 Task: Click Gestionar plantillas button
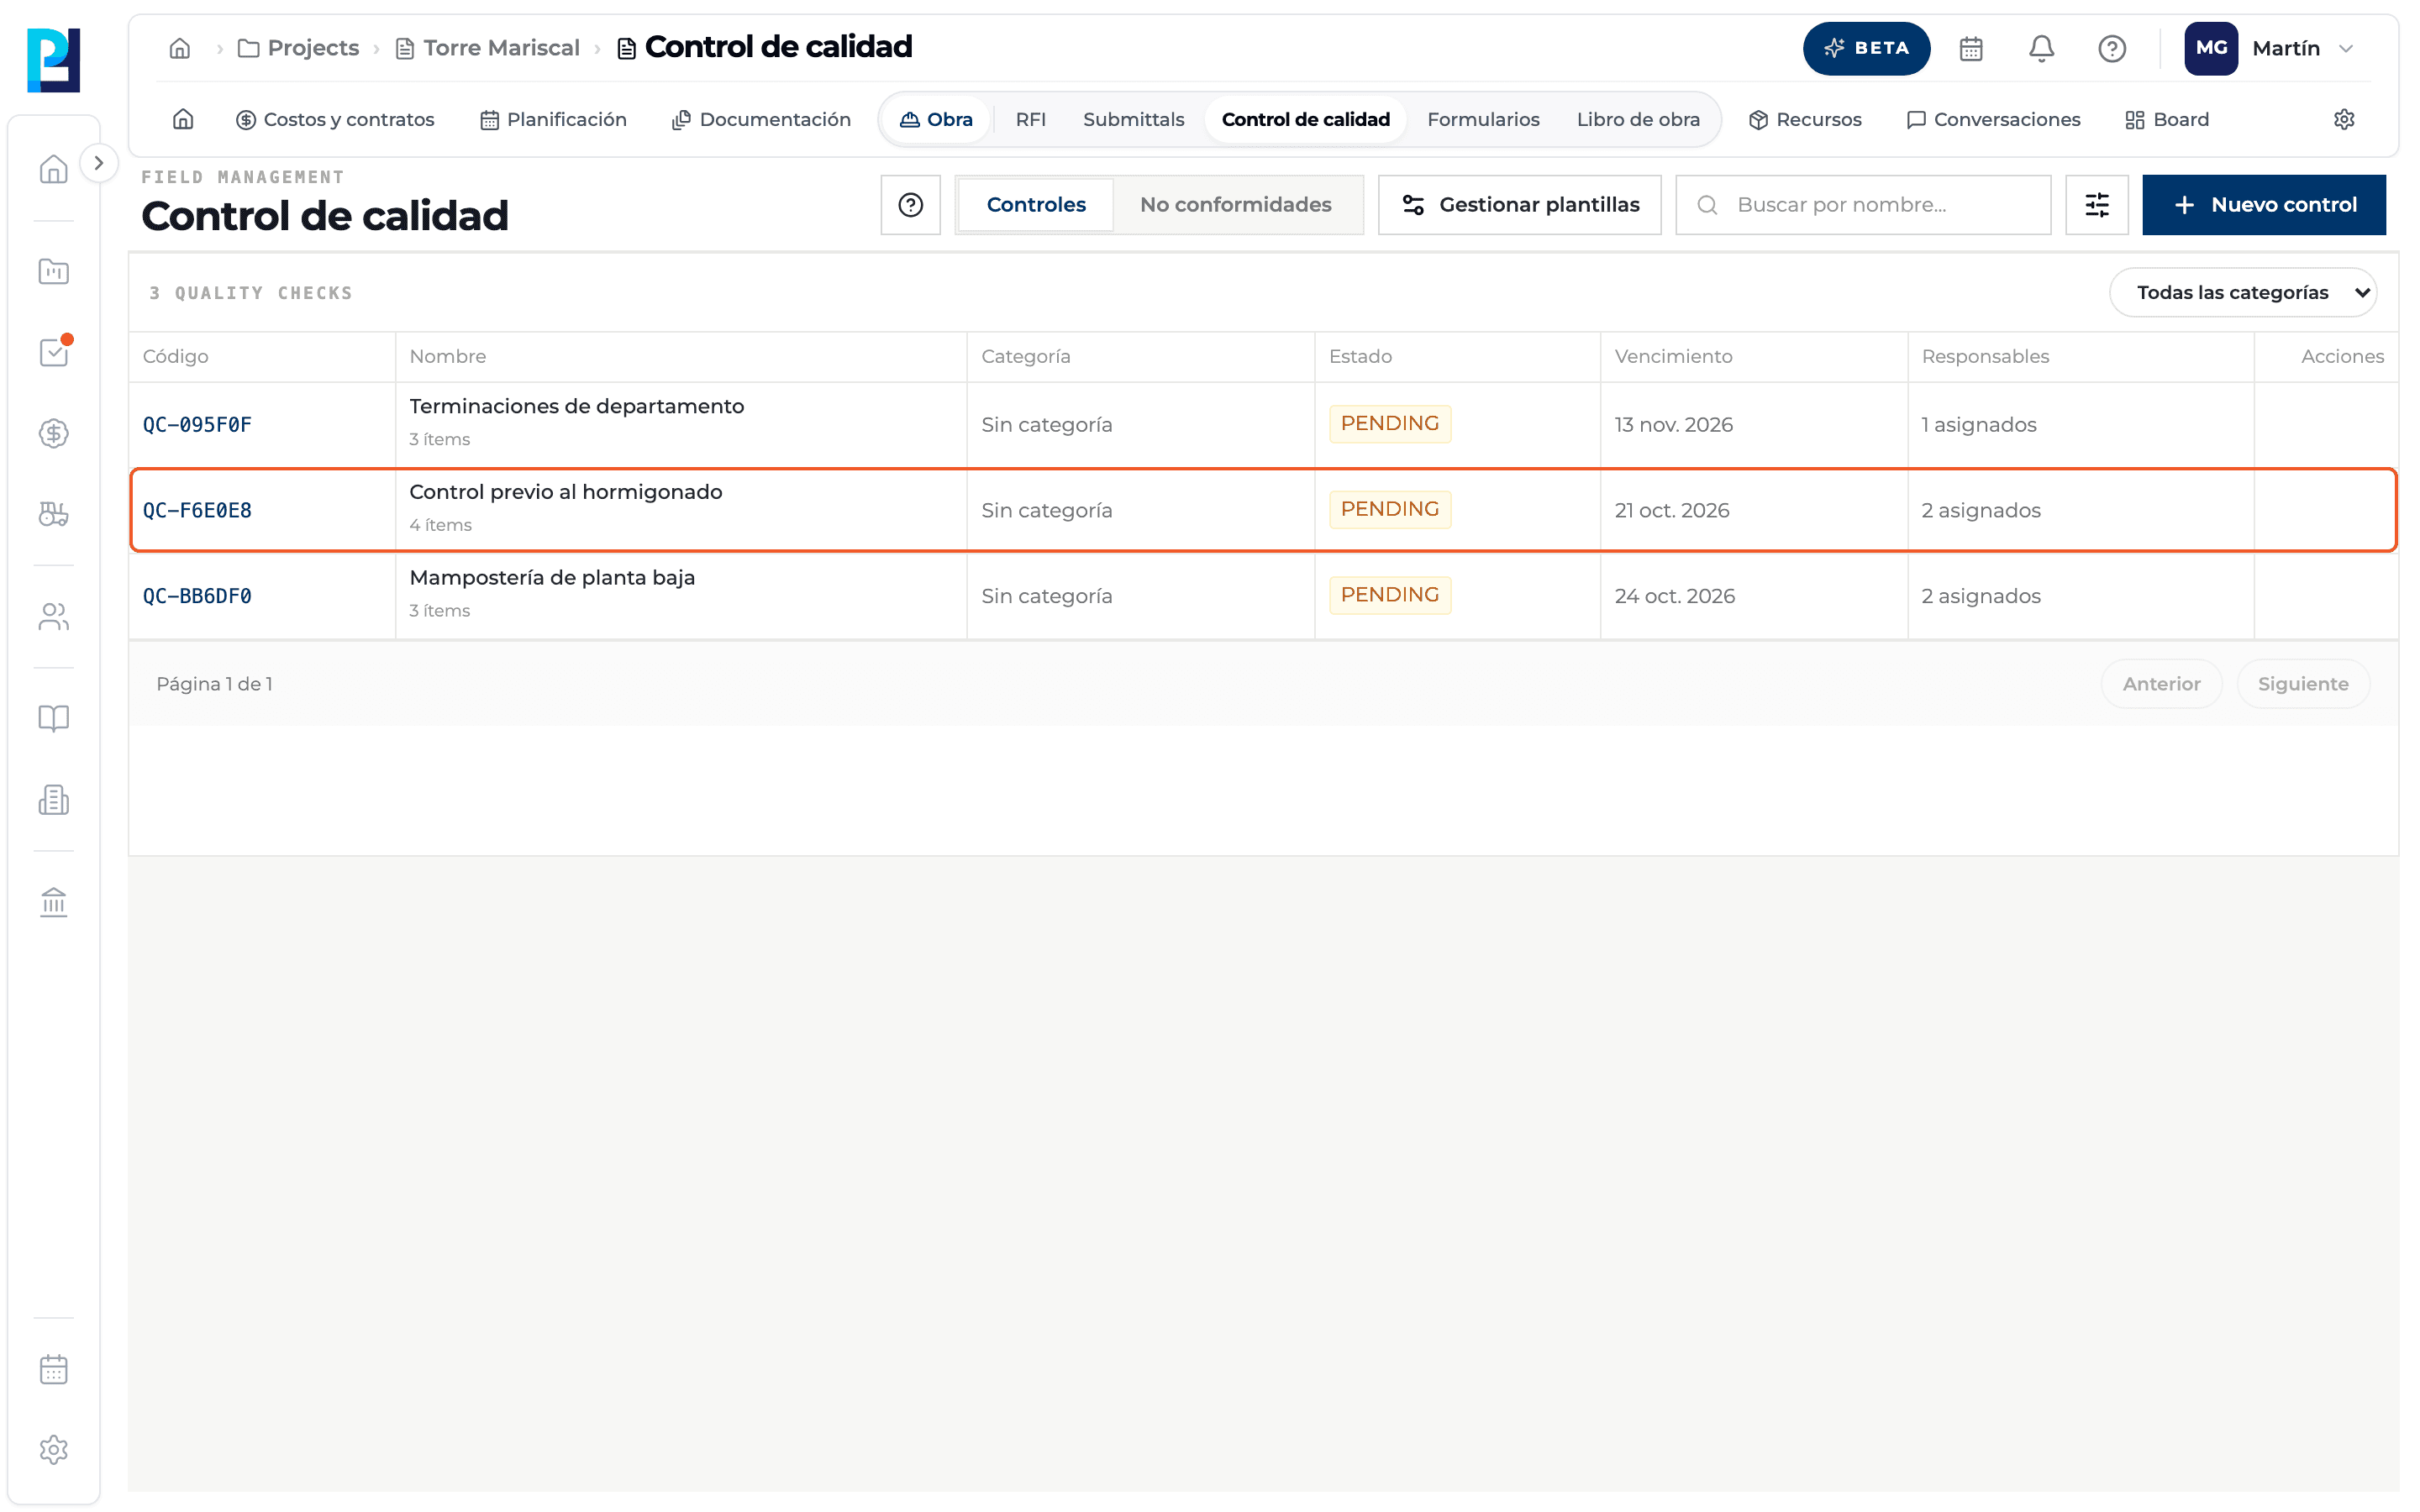(1519, 205)
